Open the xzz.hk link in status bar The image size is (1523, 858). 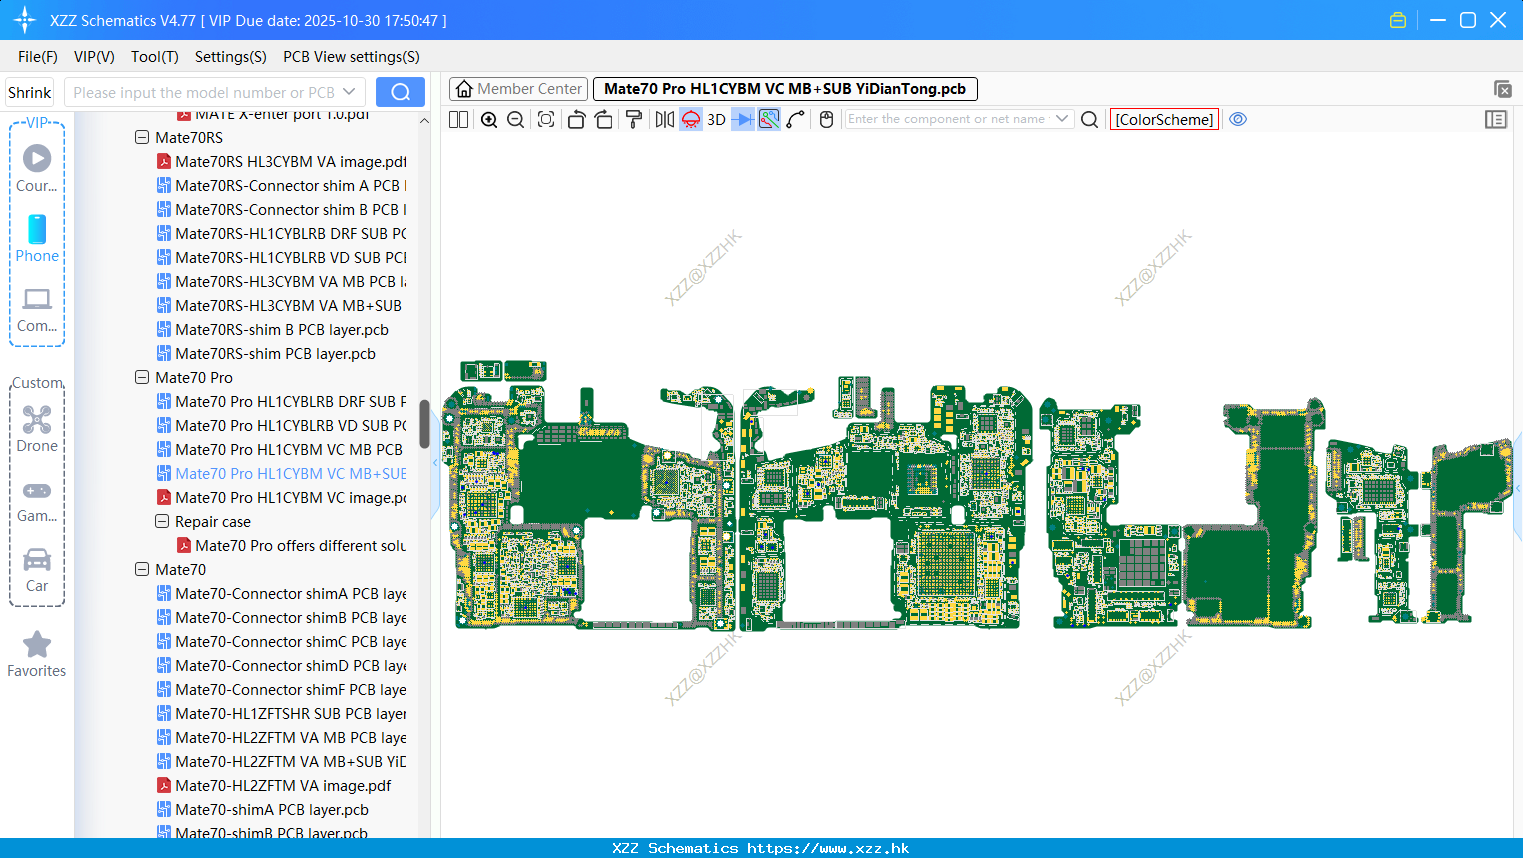[x=828, y=848]
